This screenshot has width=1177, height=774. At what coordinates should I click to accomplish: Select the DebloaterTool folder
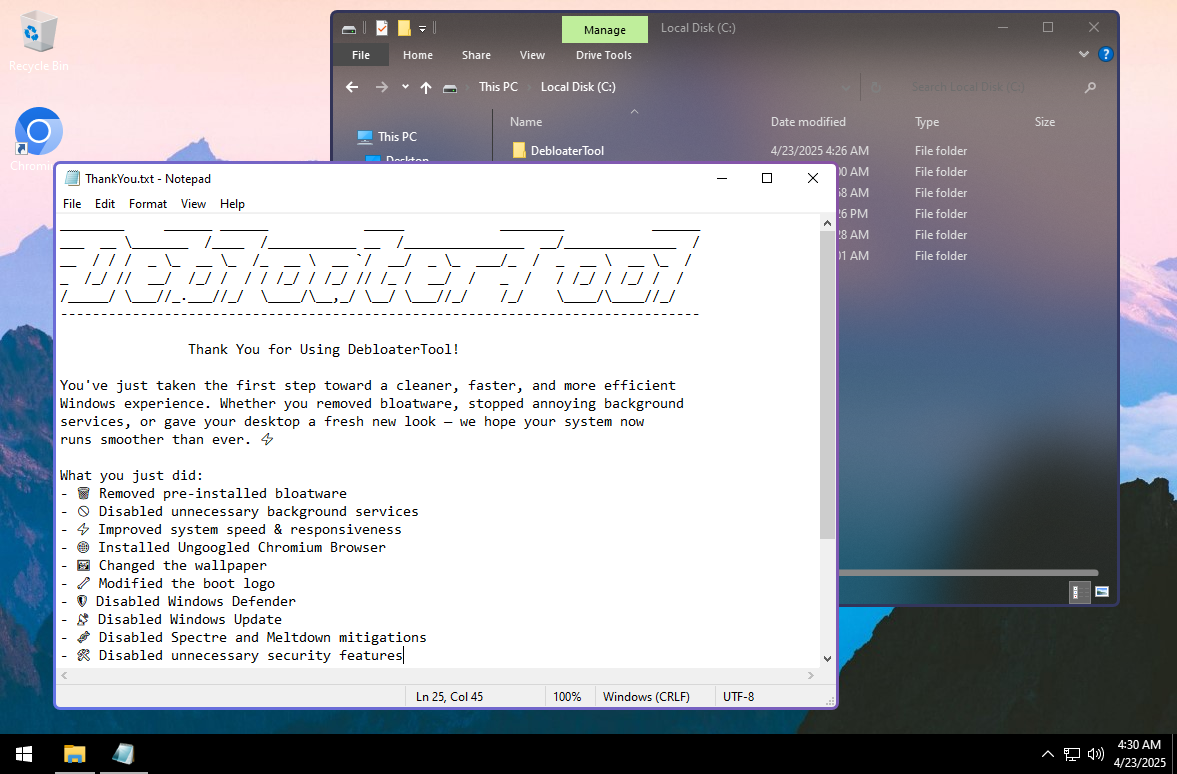coord(567,151)
